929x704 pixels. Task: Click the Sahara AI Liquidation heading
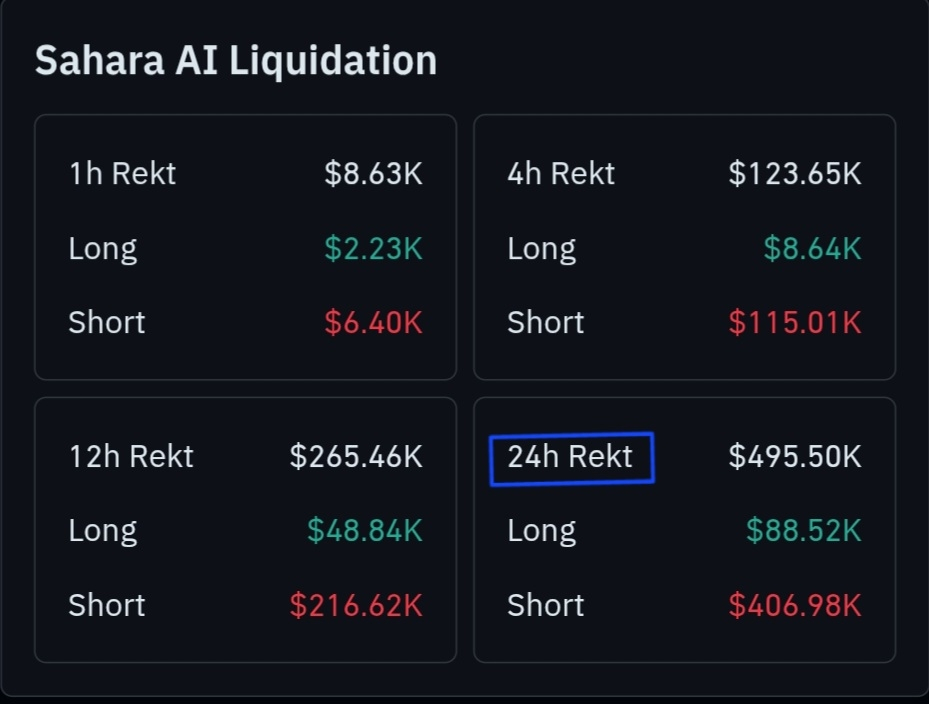(236, 60)
